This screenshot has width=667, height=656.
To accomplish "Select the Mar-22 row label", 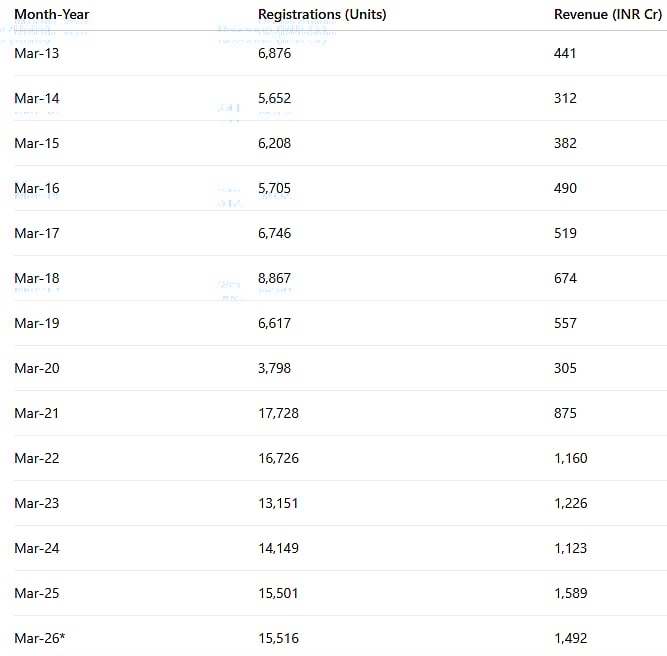I will (x=37, y=458).
